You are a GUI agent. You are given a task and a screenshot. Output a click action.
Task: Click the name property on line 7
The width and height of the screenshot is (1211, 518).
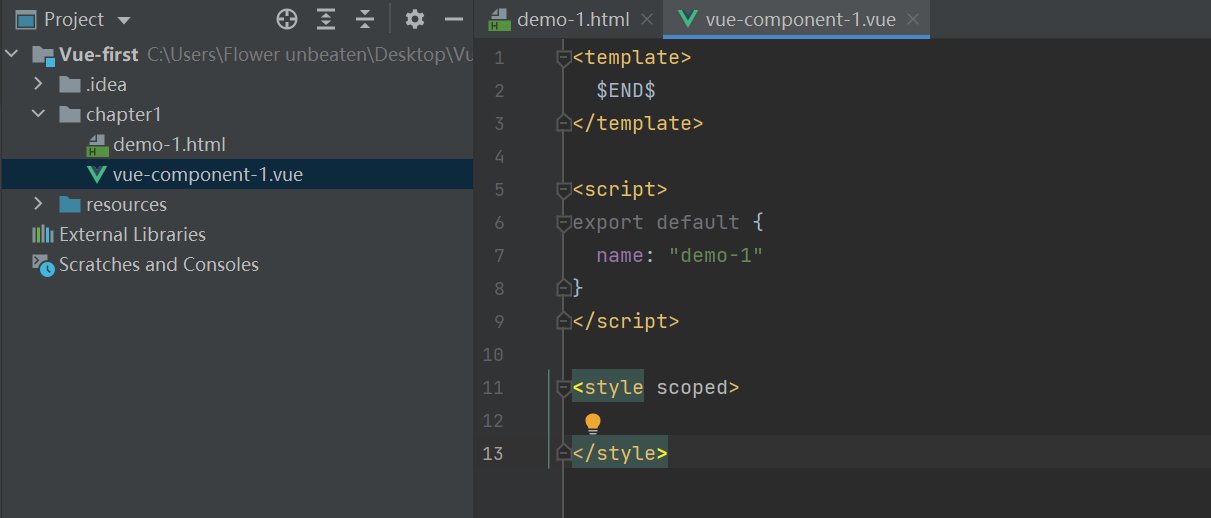click(620, 255)
